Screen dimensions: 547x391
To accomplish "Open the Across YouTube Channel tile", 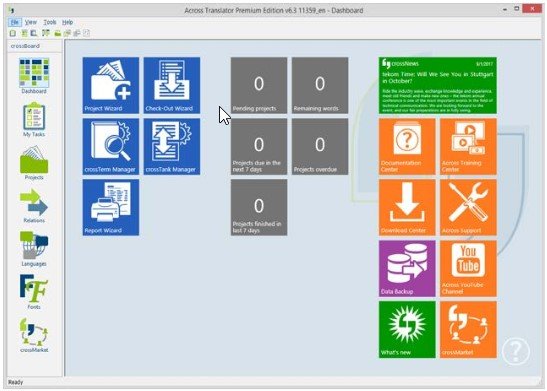I will [468, 269].
